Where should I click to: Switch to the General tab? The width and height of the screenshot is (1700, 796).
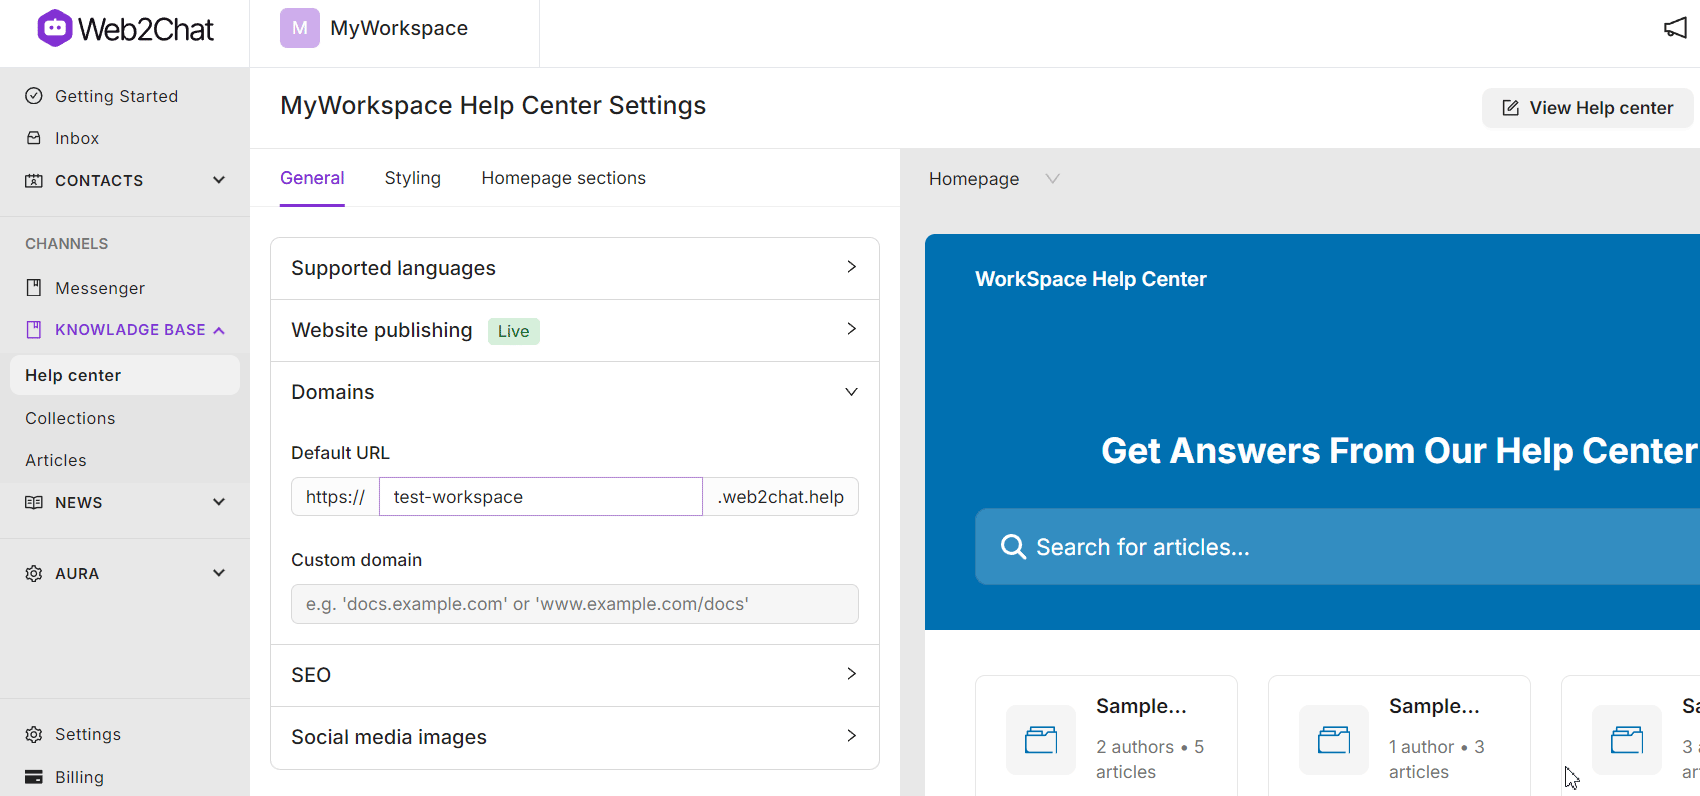point(312,178)
